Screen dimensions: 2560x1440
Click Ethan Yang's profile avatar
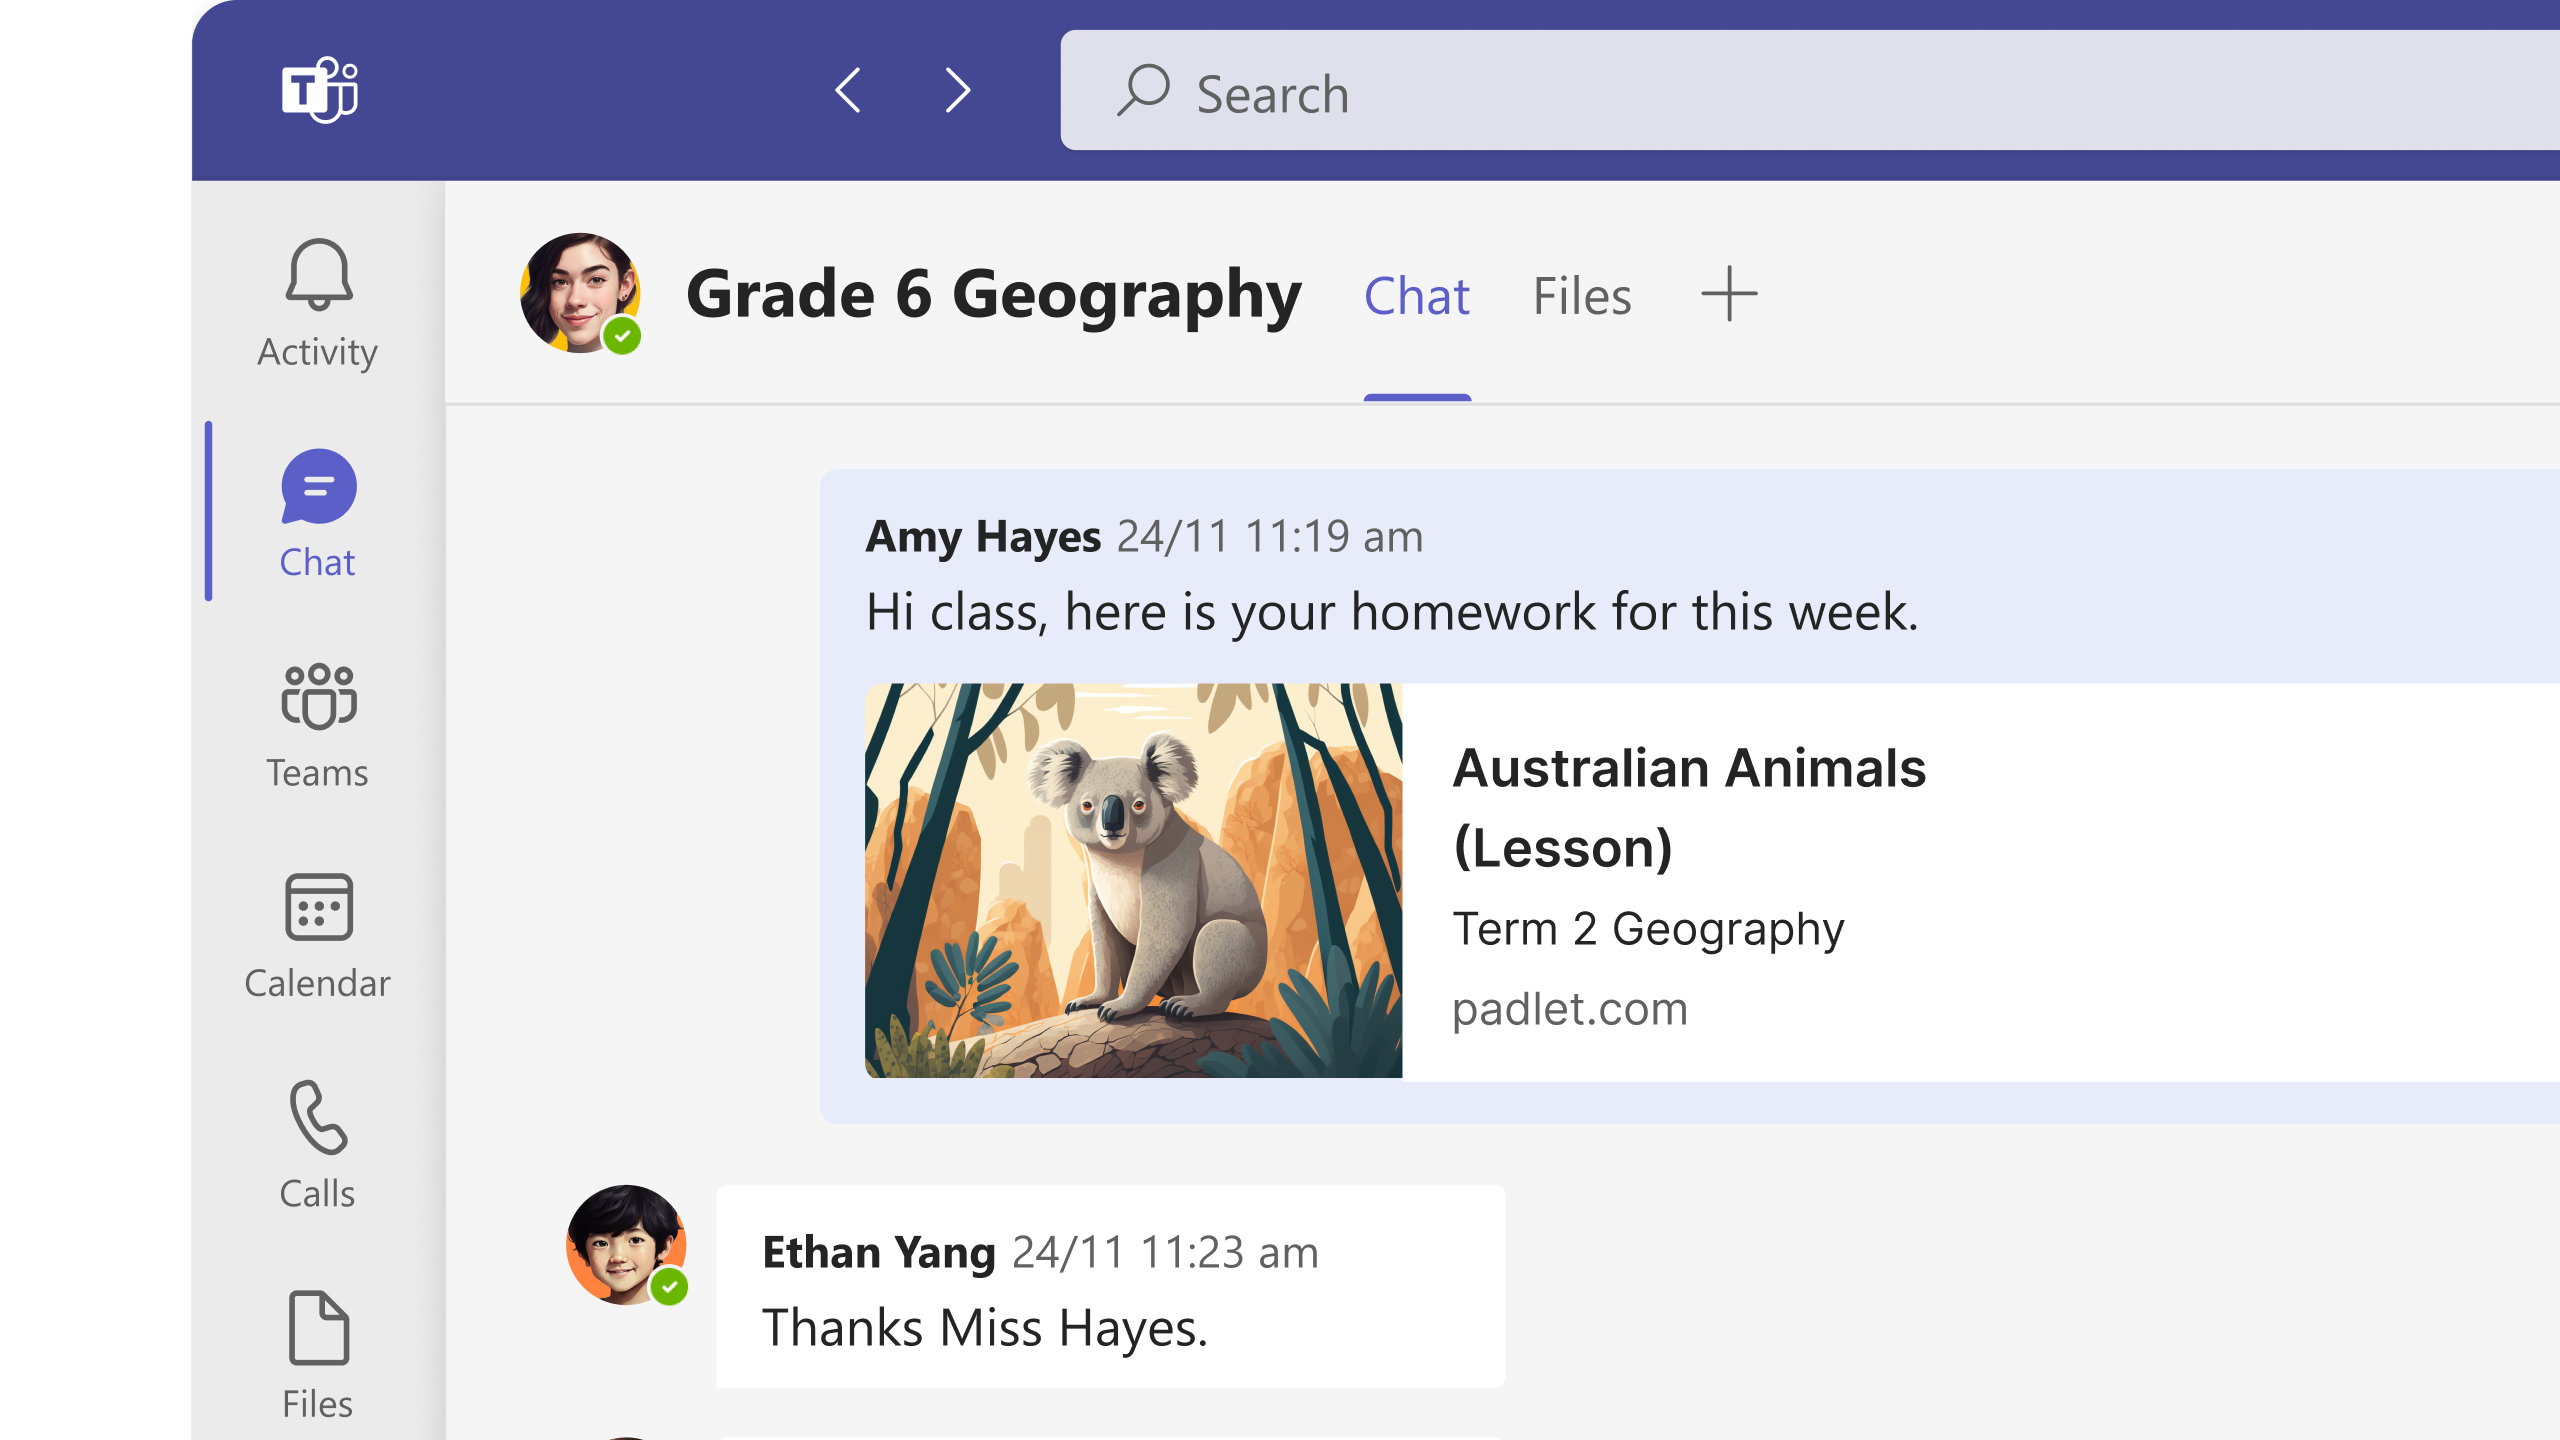pos(626,1245)
